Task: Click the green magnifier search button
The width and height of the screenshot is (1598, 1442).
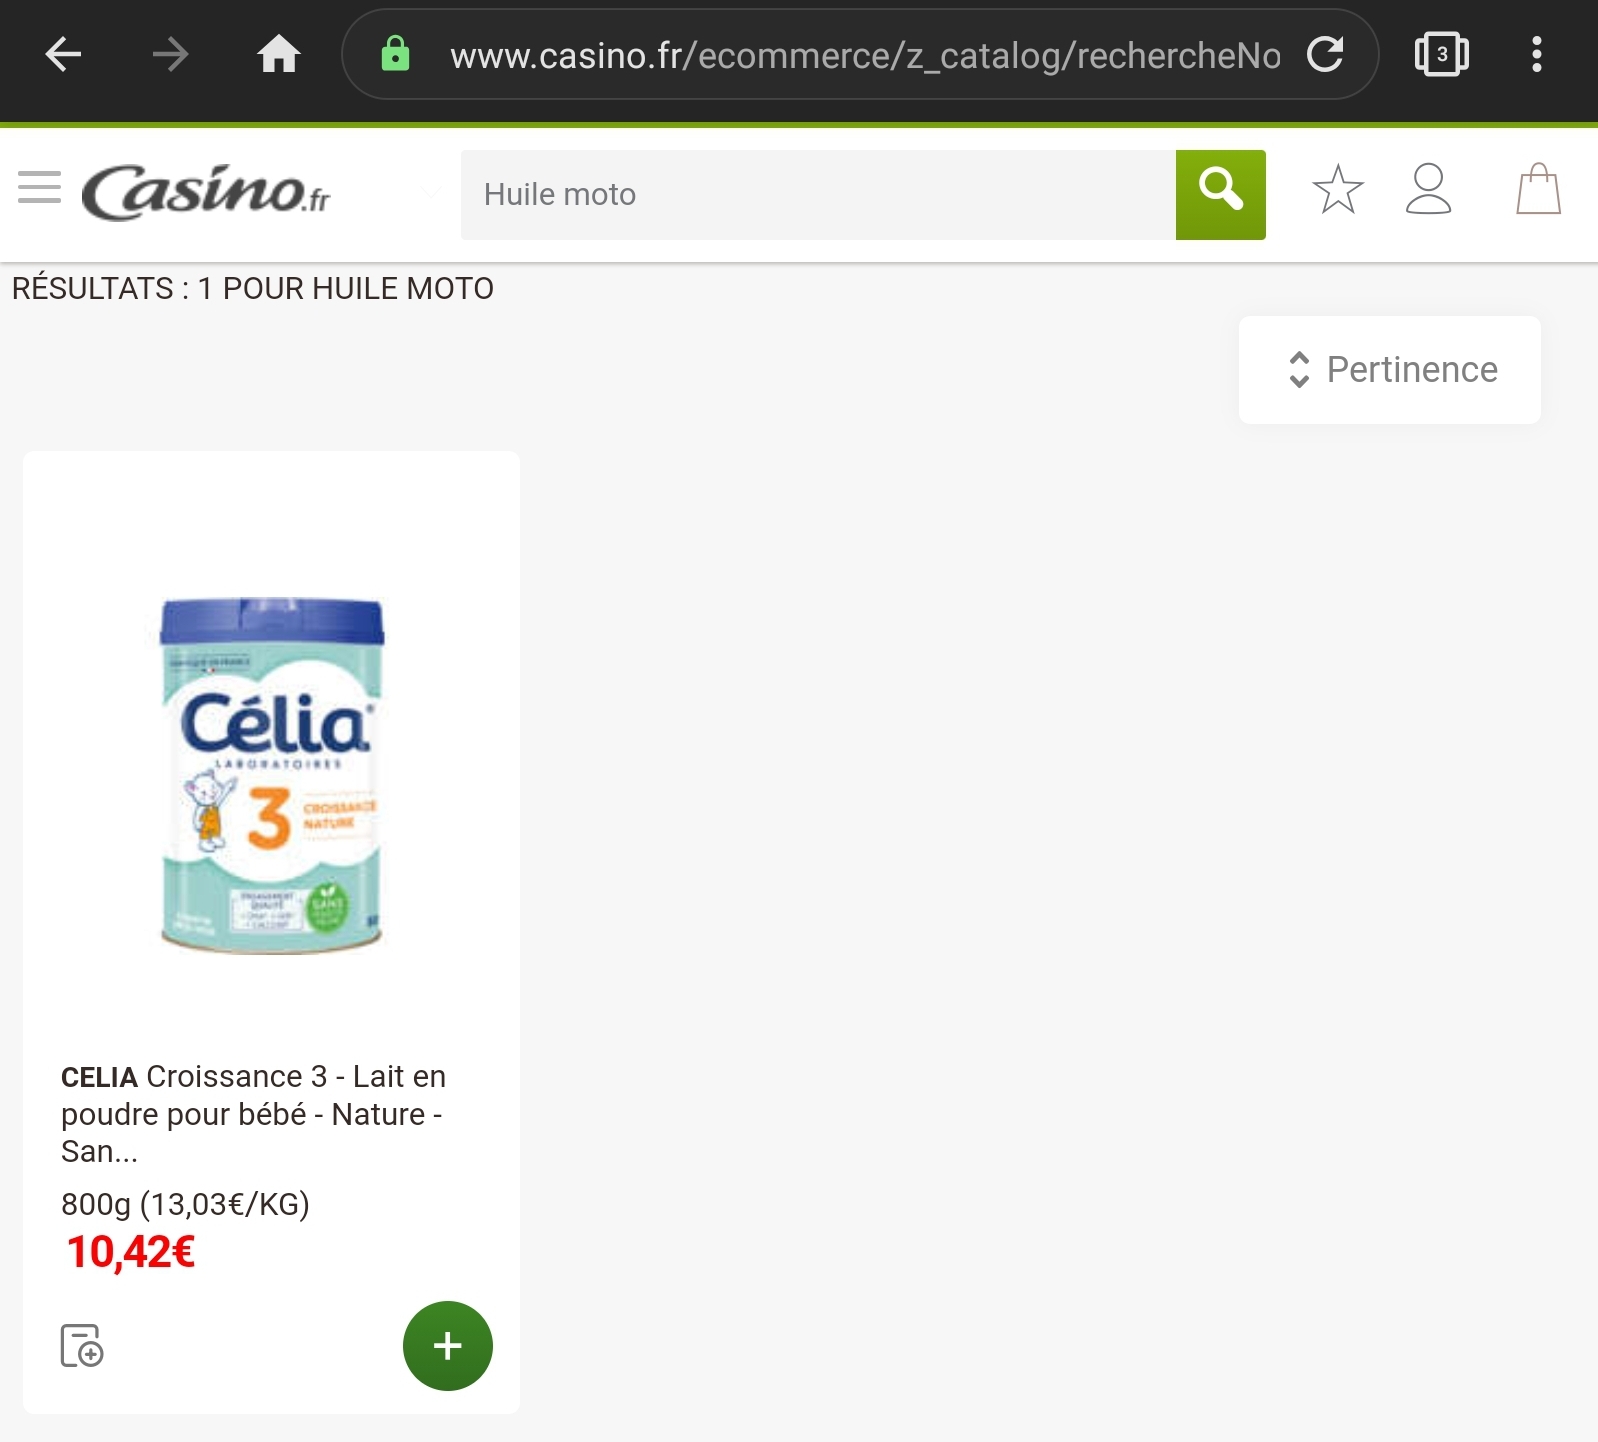Action: pyautogui.click(x=1221, y=195)
